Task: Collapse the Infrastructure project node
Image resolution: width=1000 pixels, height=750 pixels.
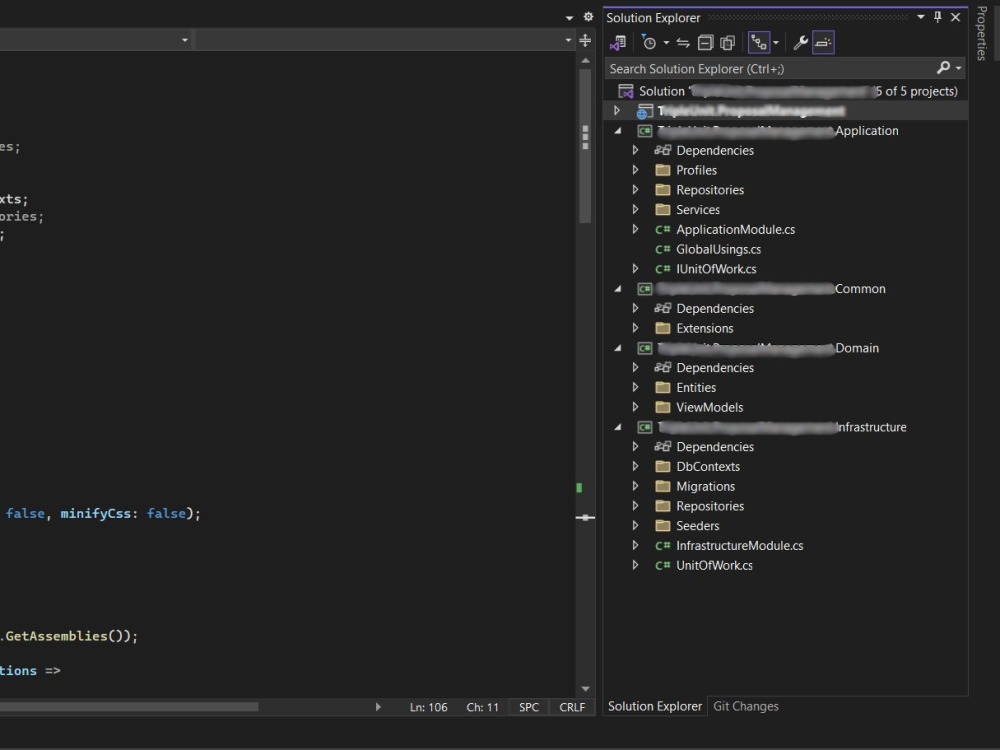Action: (617, 426)
